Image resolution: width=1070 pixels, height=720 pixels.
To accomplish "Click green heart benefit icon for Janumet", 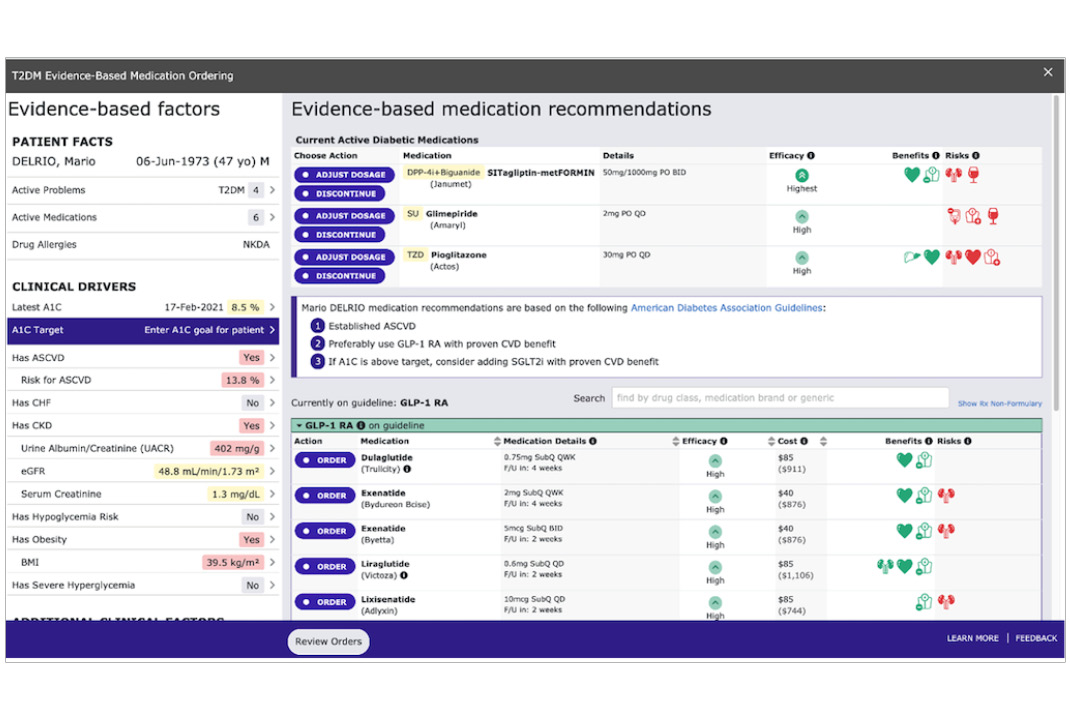I will coord(911,175).
